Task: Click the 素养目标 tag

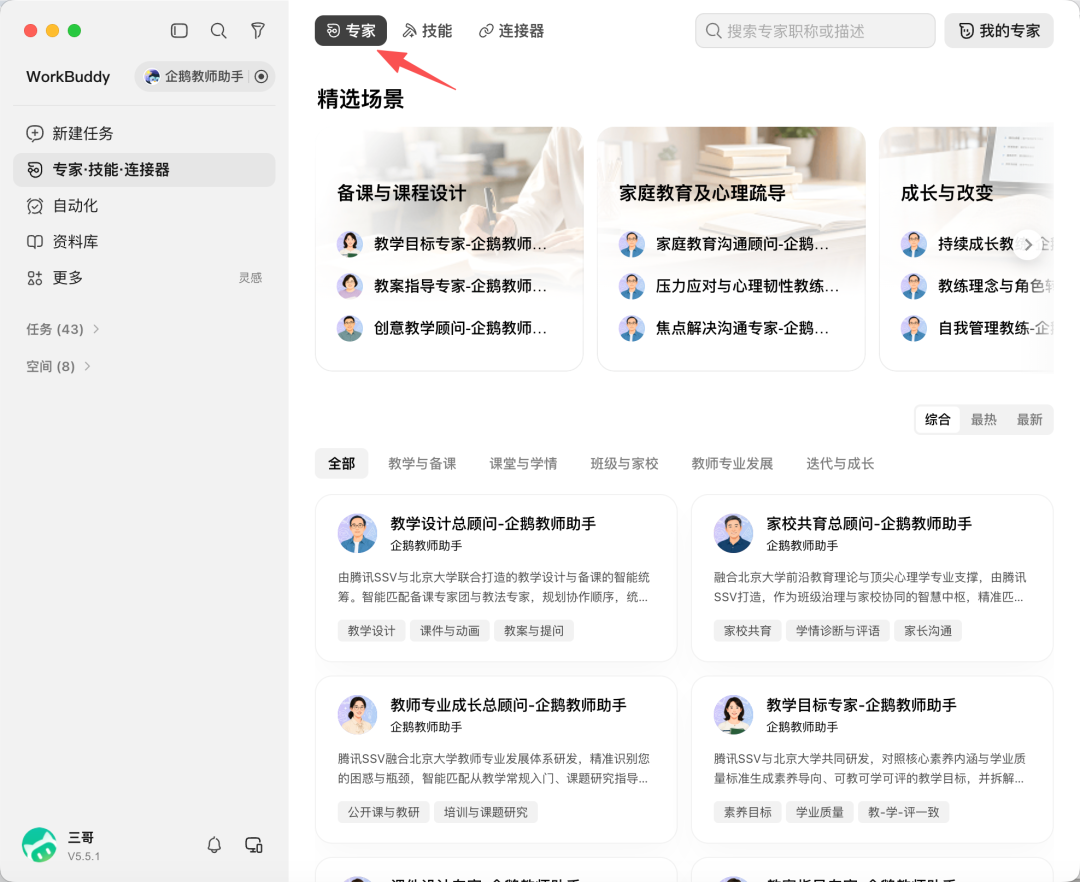Action: point(748,812)
